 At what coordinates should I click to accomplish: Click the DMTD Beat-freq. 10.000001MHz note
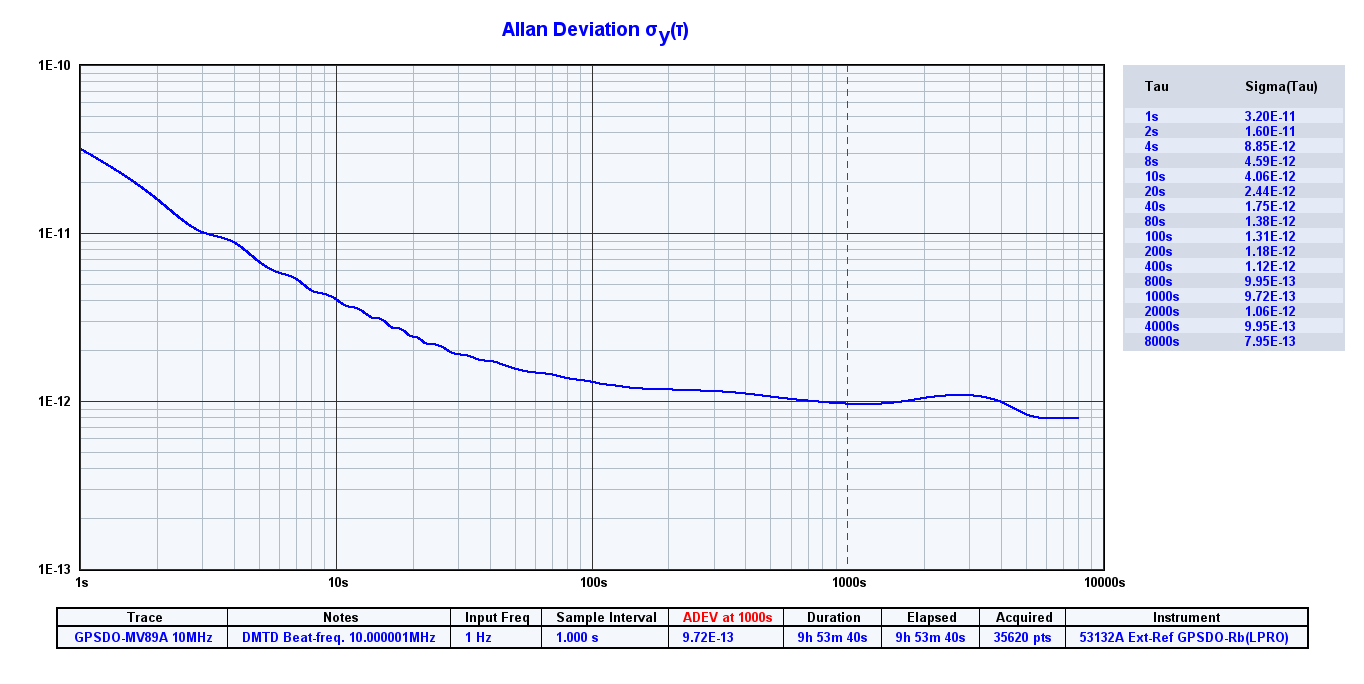click(x=340, y=637)
